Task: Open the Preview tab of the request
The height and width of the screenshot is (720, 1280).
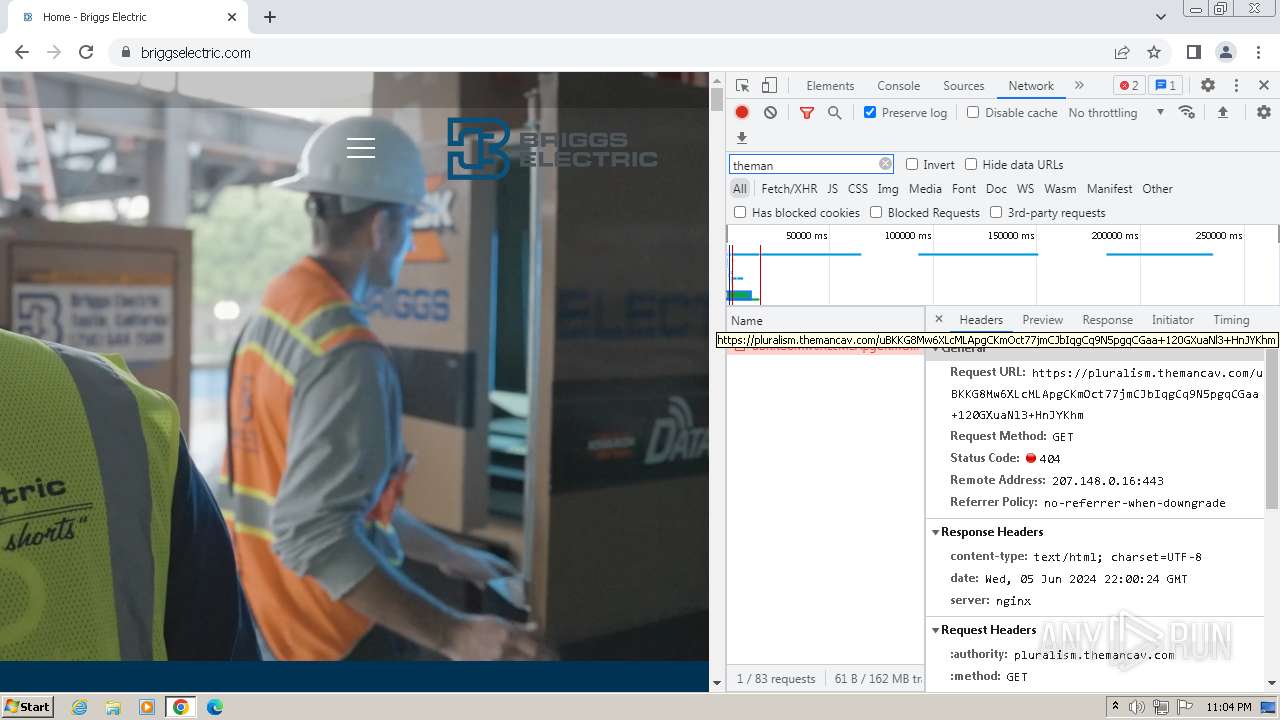Action: coord(1042,319)
